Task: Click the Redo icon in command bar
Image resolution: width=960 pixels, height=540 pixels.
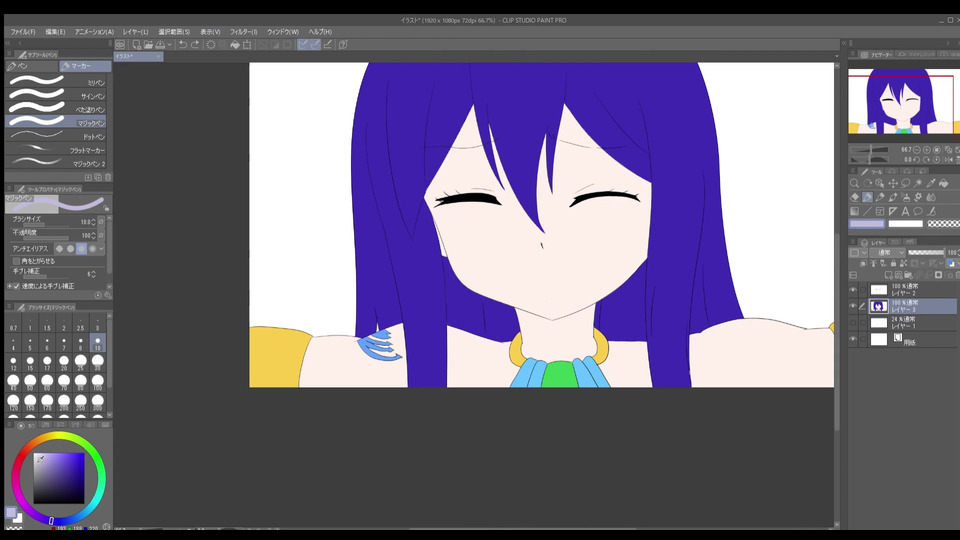Action: 195,45
